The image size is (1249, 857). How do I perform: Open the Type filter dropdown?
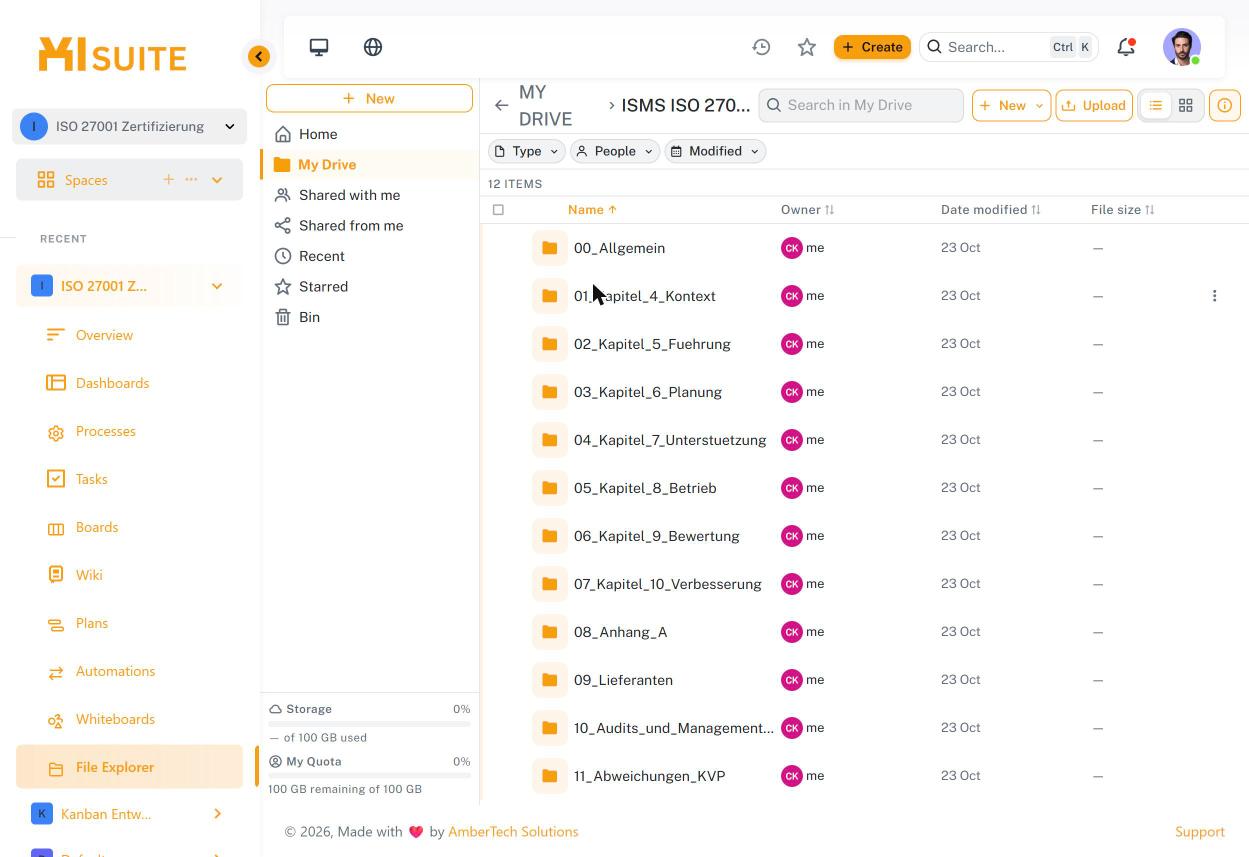coord(526,151)
